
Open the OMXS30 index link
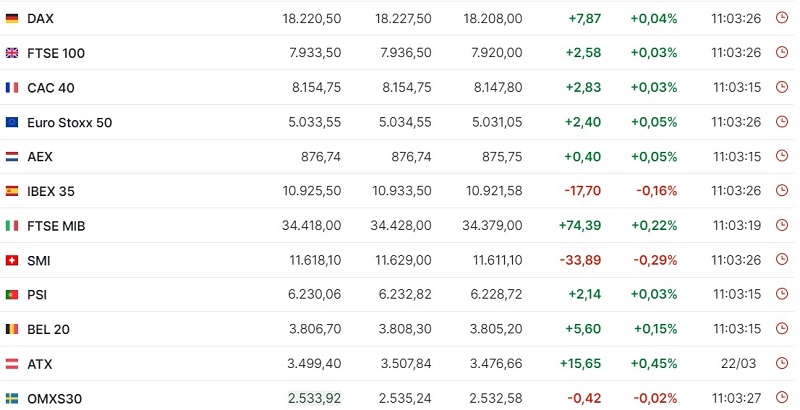pos(54,399)
